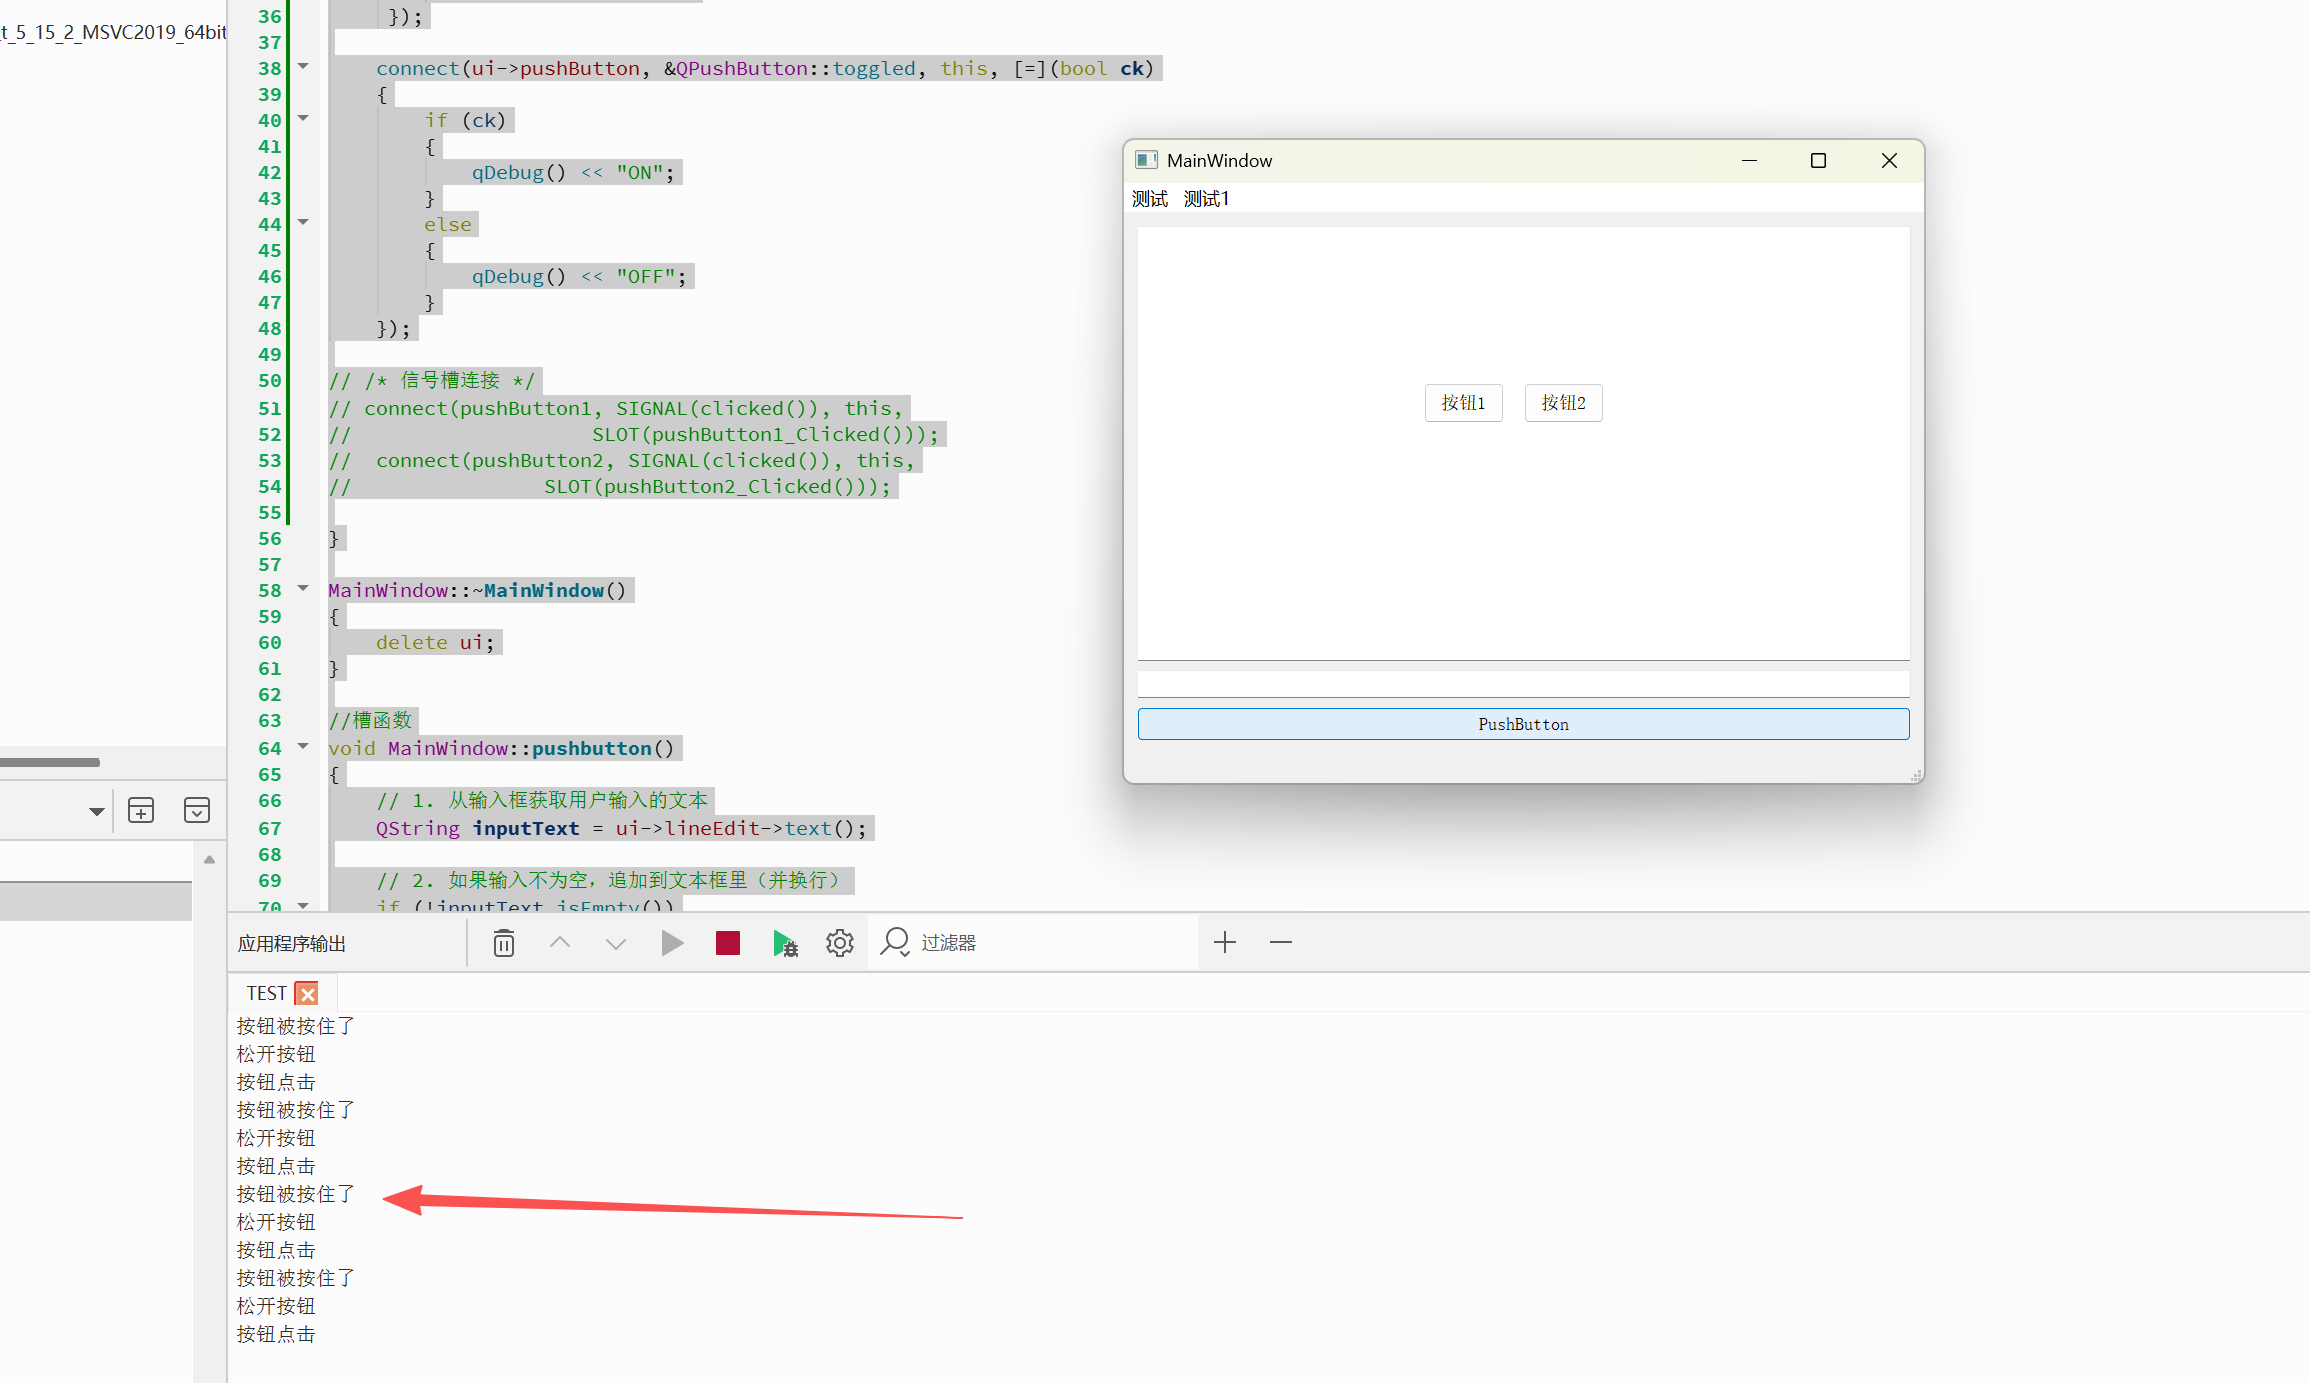Re-run the application with gray play icon
Screen dimensions: 2310x1383
click(672, 943)
